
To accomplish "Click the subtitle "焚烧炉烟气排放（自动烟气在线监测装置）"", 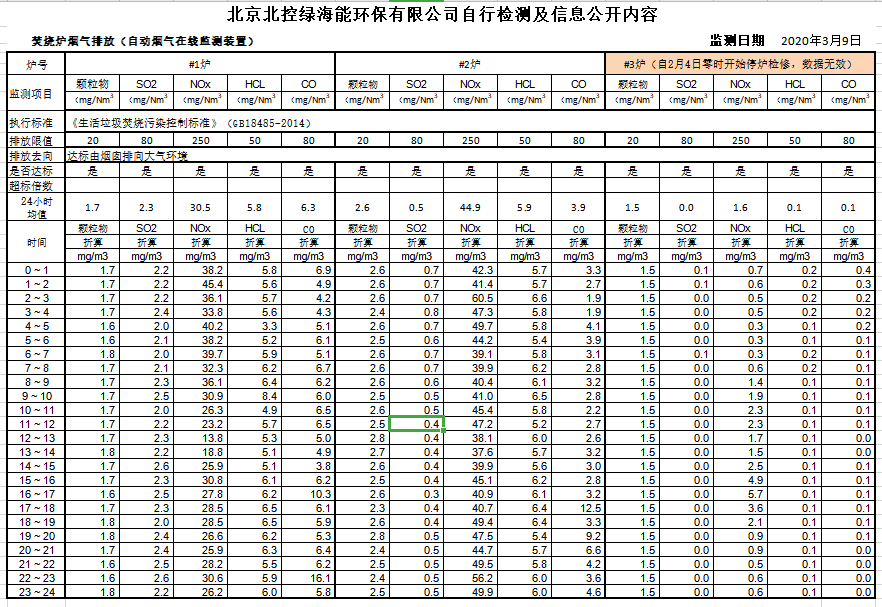I will (143, 41).
